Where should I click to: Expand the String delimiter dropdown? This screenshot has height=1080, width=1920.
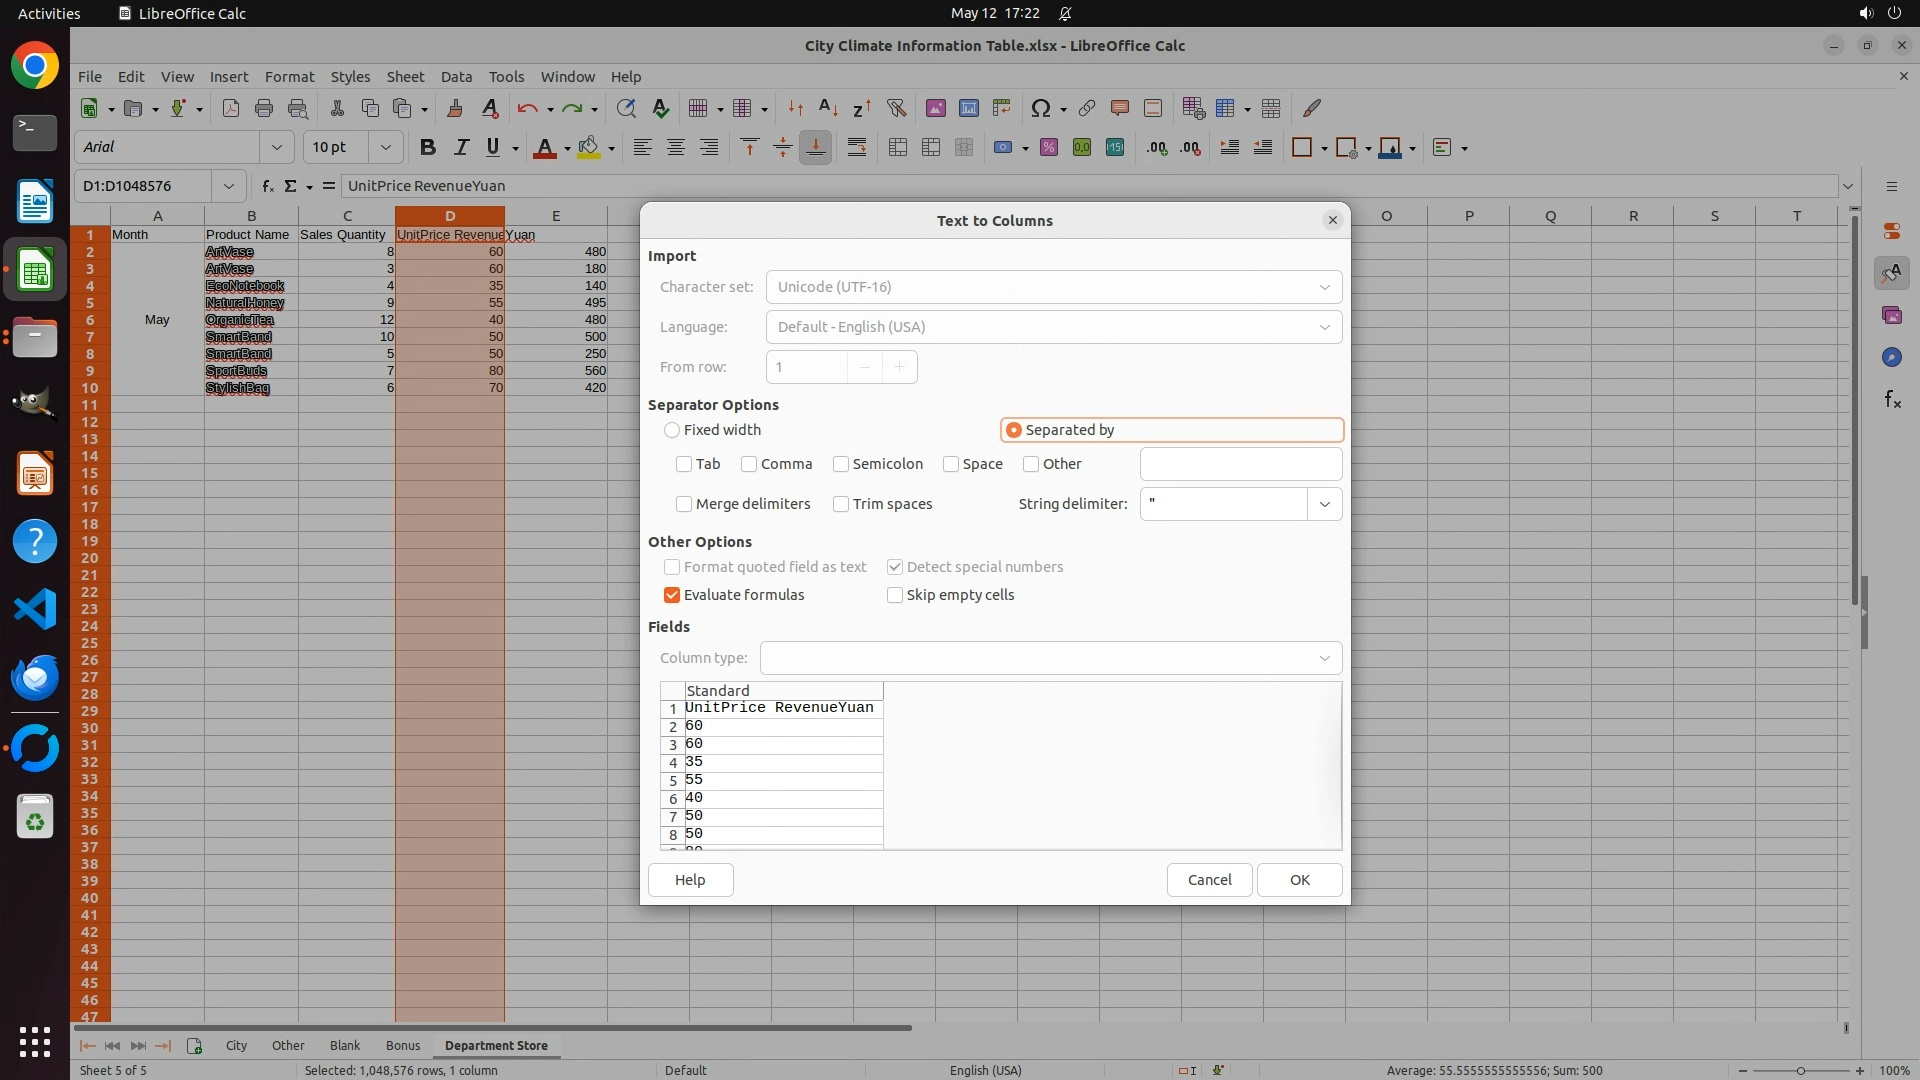pos(1324,504)
